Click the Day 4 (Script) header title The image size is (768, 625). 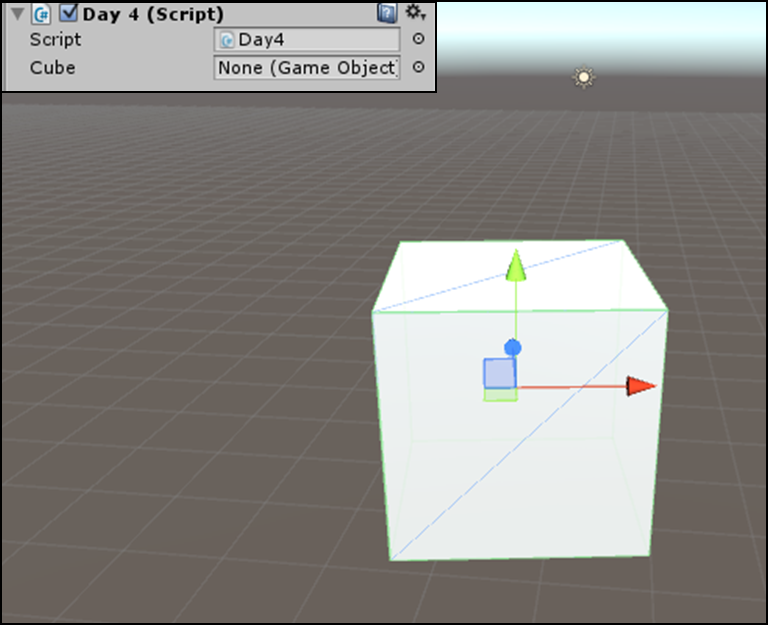click(153, 14)
